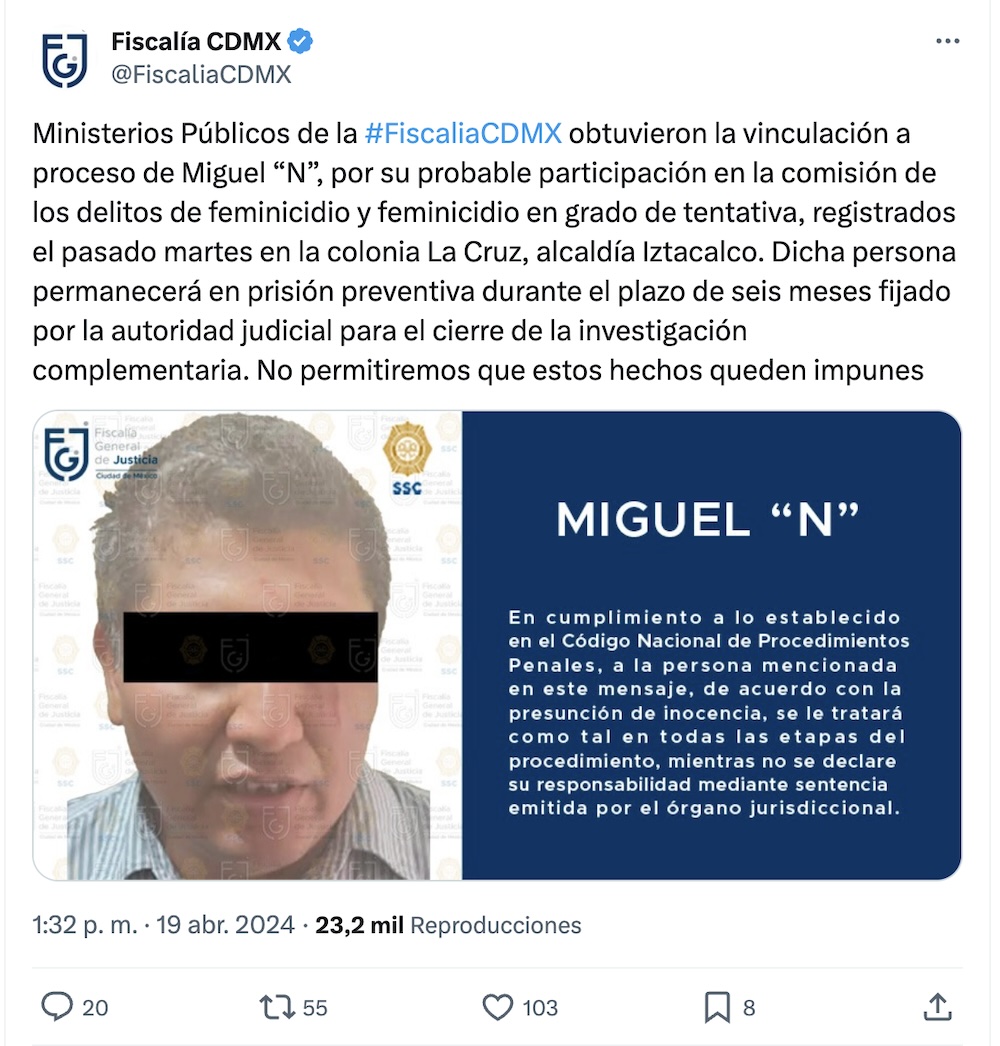This screenshot has width=1000, height=1046.
Task: Open the Fiscalía CDMX display name
Action: [196, 41]
